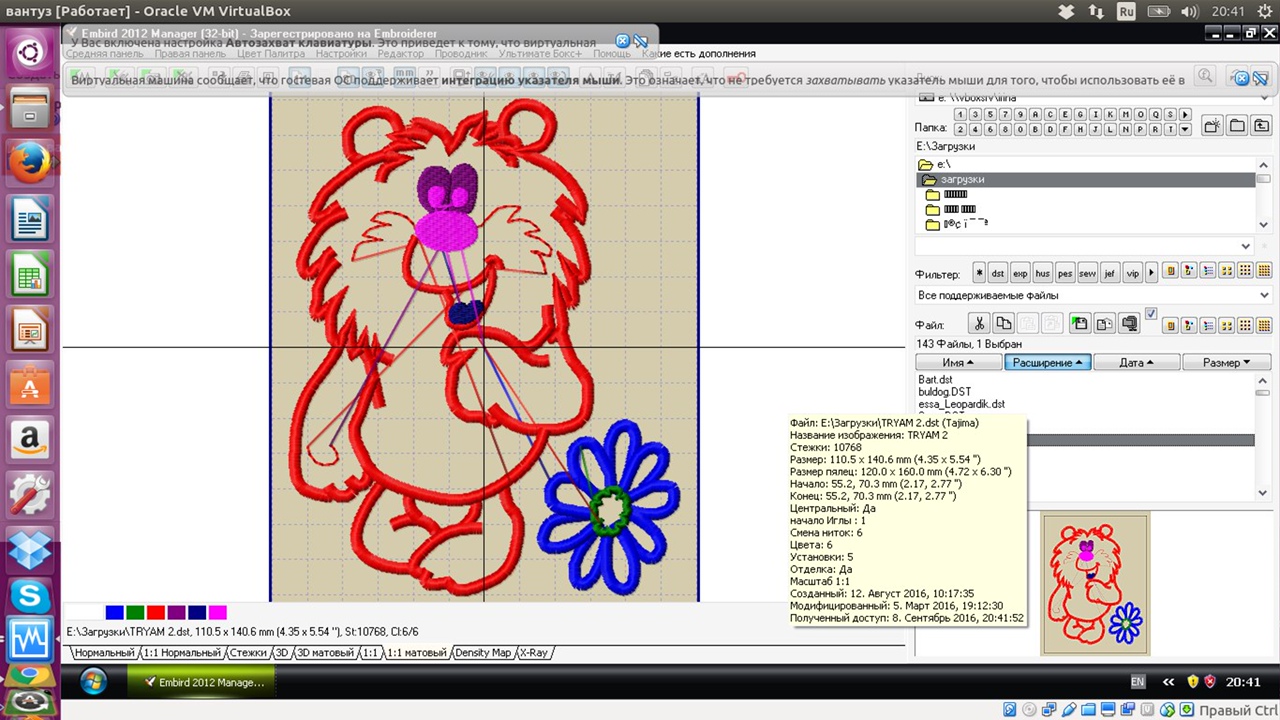
Task: Show more folder shortcuts with right arrow
Action: click(x=1185, y=114)
